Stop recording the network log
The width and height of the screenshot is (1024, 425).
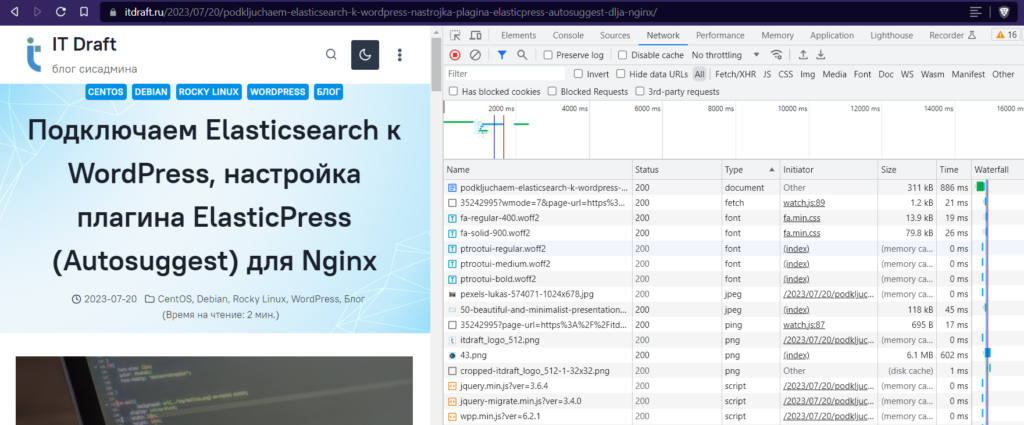click(455, 55)
